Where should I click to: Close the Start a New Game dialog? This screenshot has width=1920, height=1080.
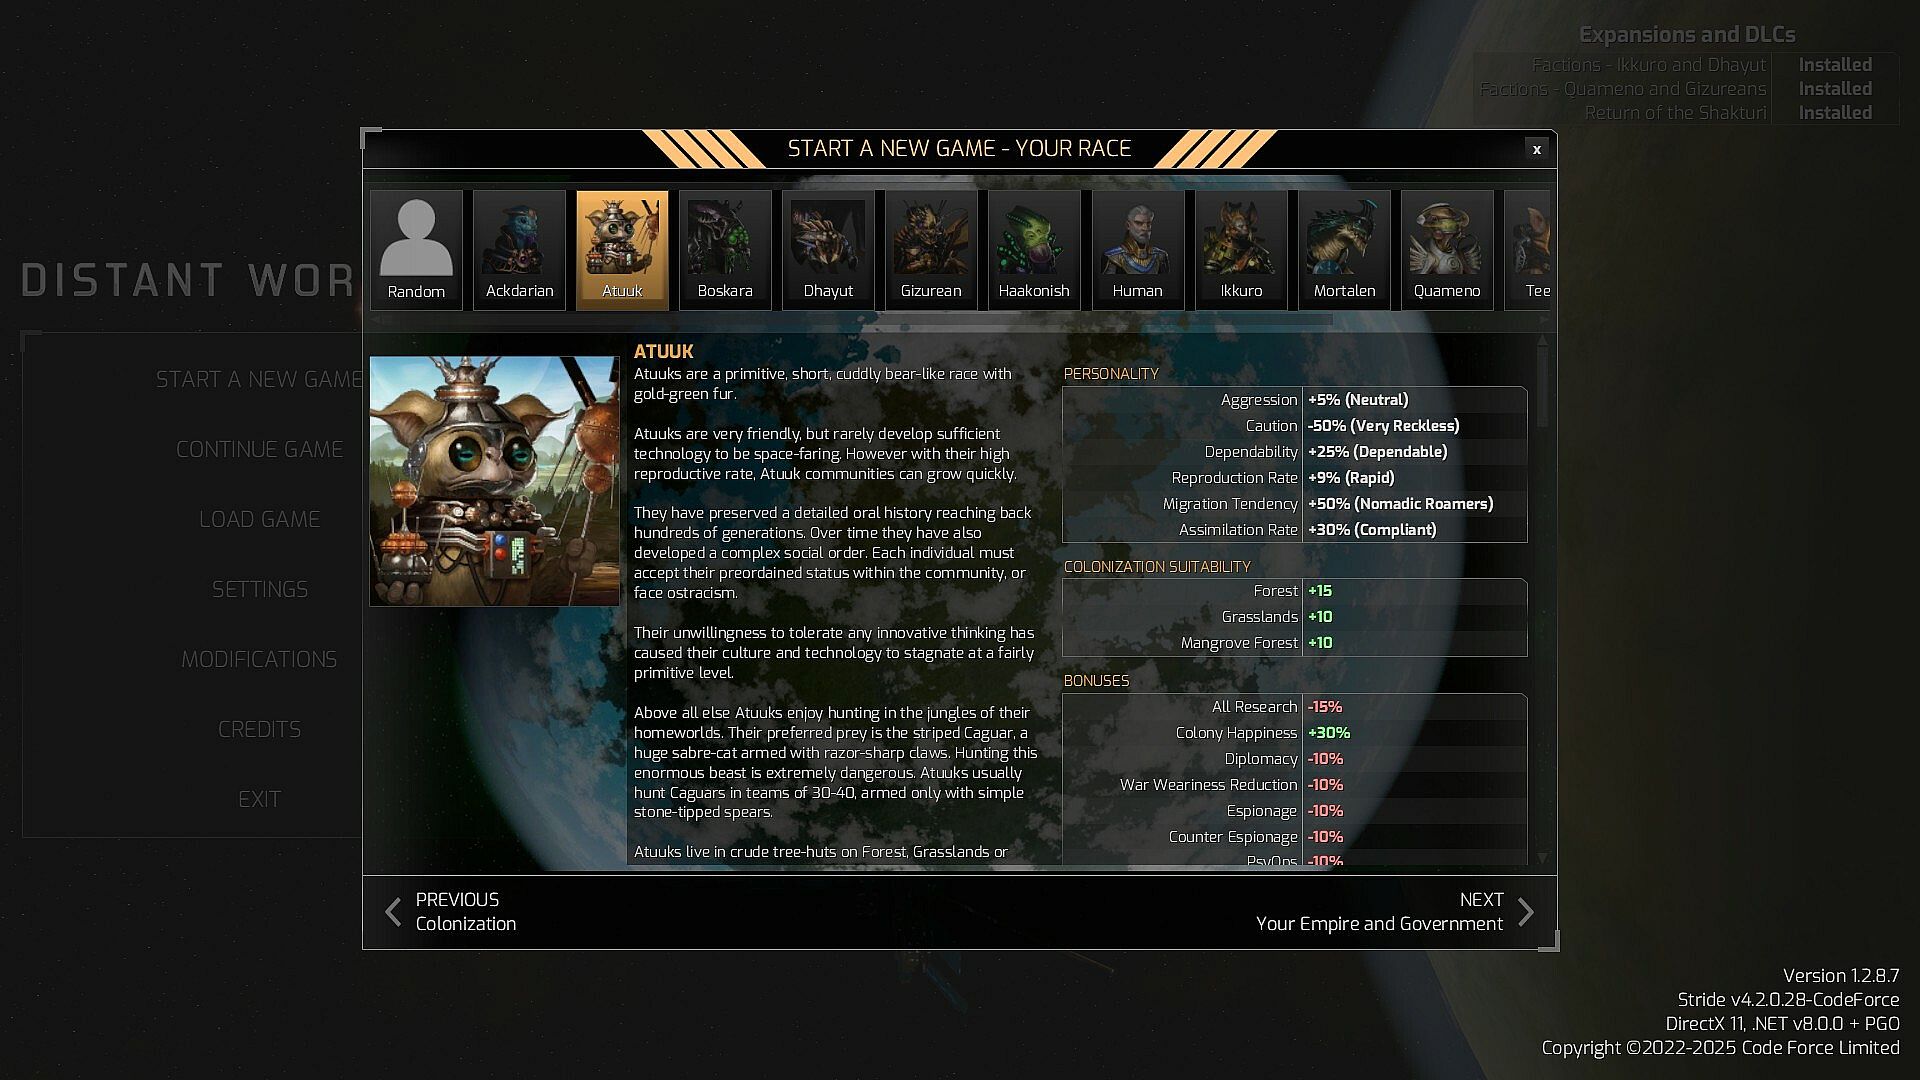tap(1537, 150)
